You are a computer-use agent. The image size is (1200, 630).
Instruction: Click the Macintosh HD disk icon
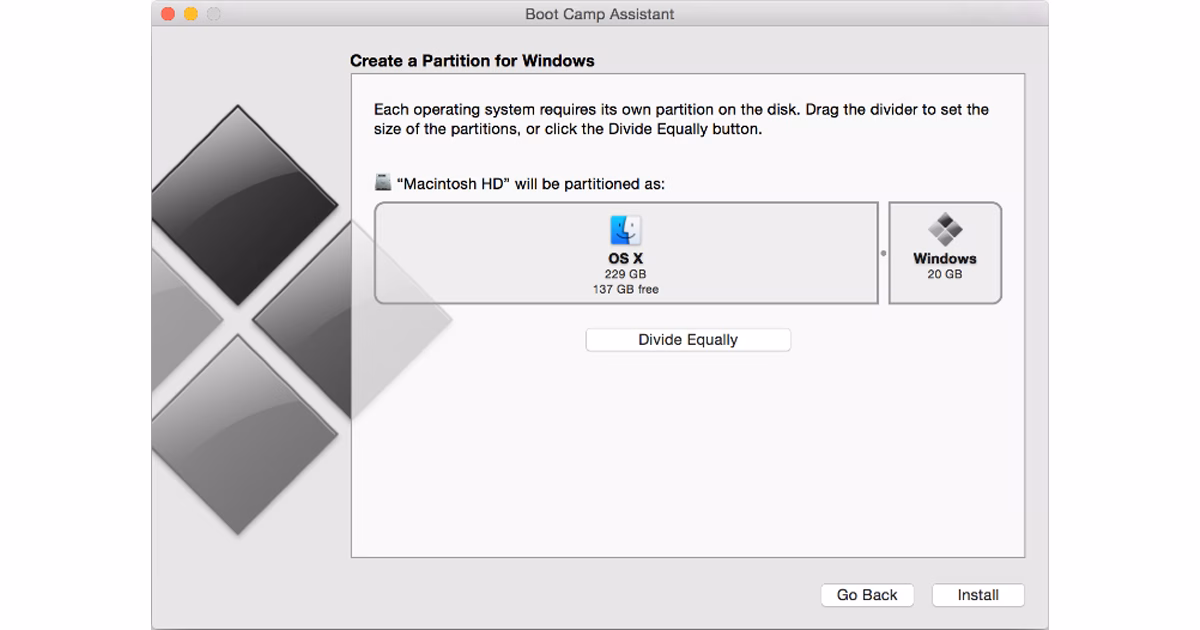[x=383, y=183]
